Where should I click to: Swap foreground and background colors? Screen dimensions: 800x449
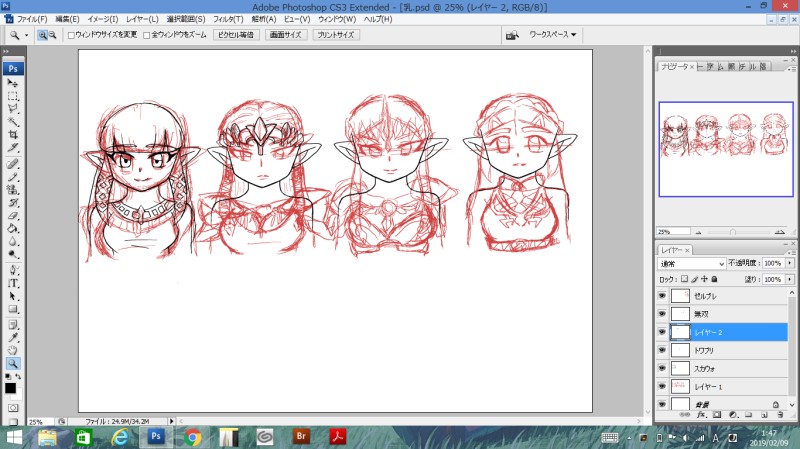(18, 377)
